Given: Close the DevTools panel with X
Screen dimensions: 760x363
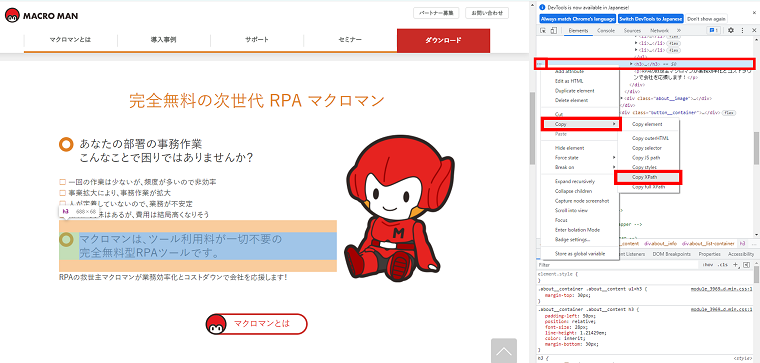Looking at the screenshot, I should pos(754,31).
